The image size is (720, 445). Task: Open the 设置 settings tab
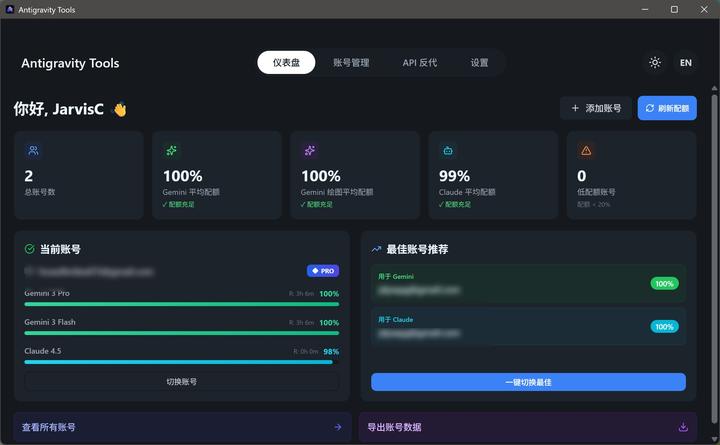479,62
